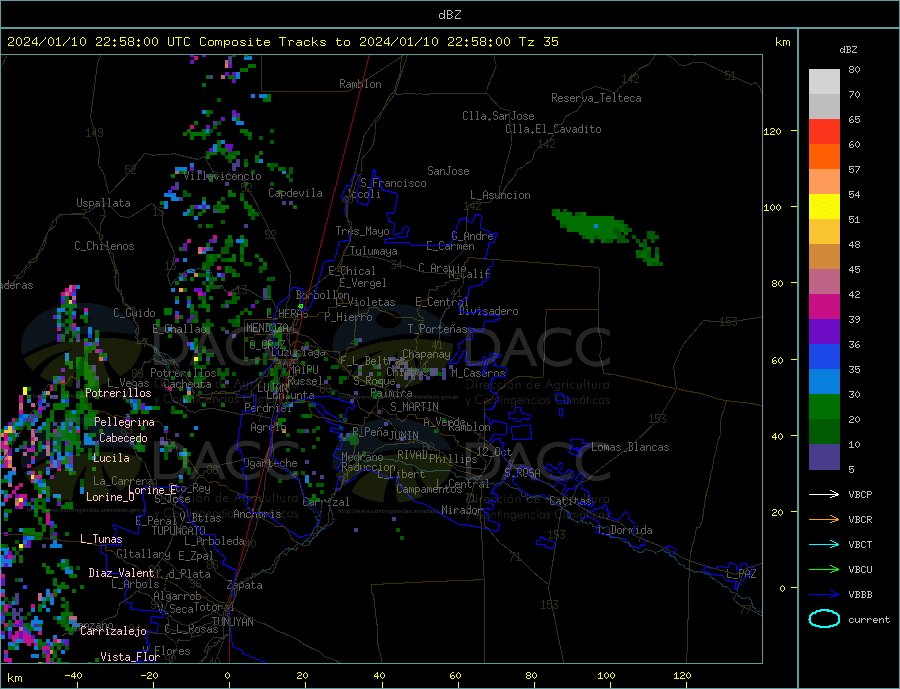Click the Clla.El_Cavadito label
The width and height of the screenshot is (900, 689).
click(553, 129)
